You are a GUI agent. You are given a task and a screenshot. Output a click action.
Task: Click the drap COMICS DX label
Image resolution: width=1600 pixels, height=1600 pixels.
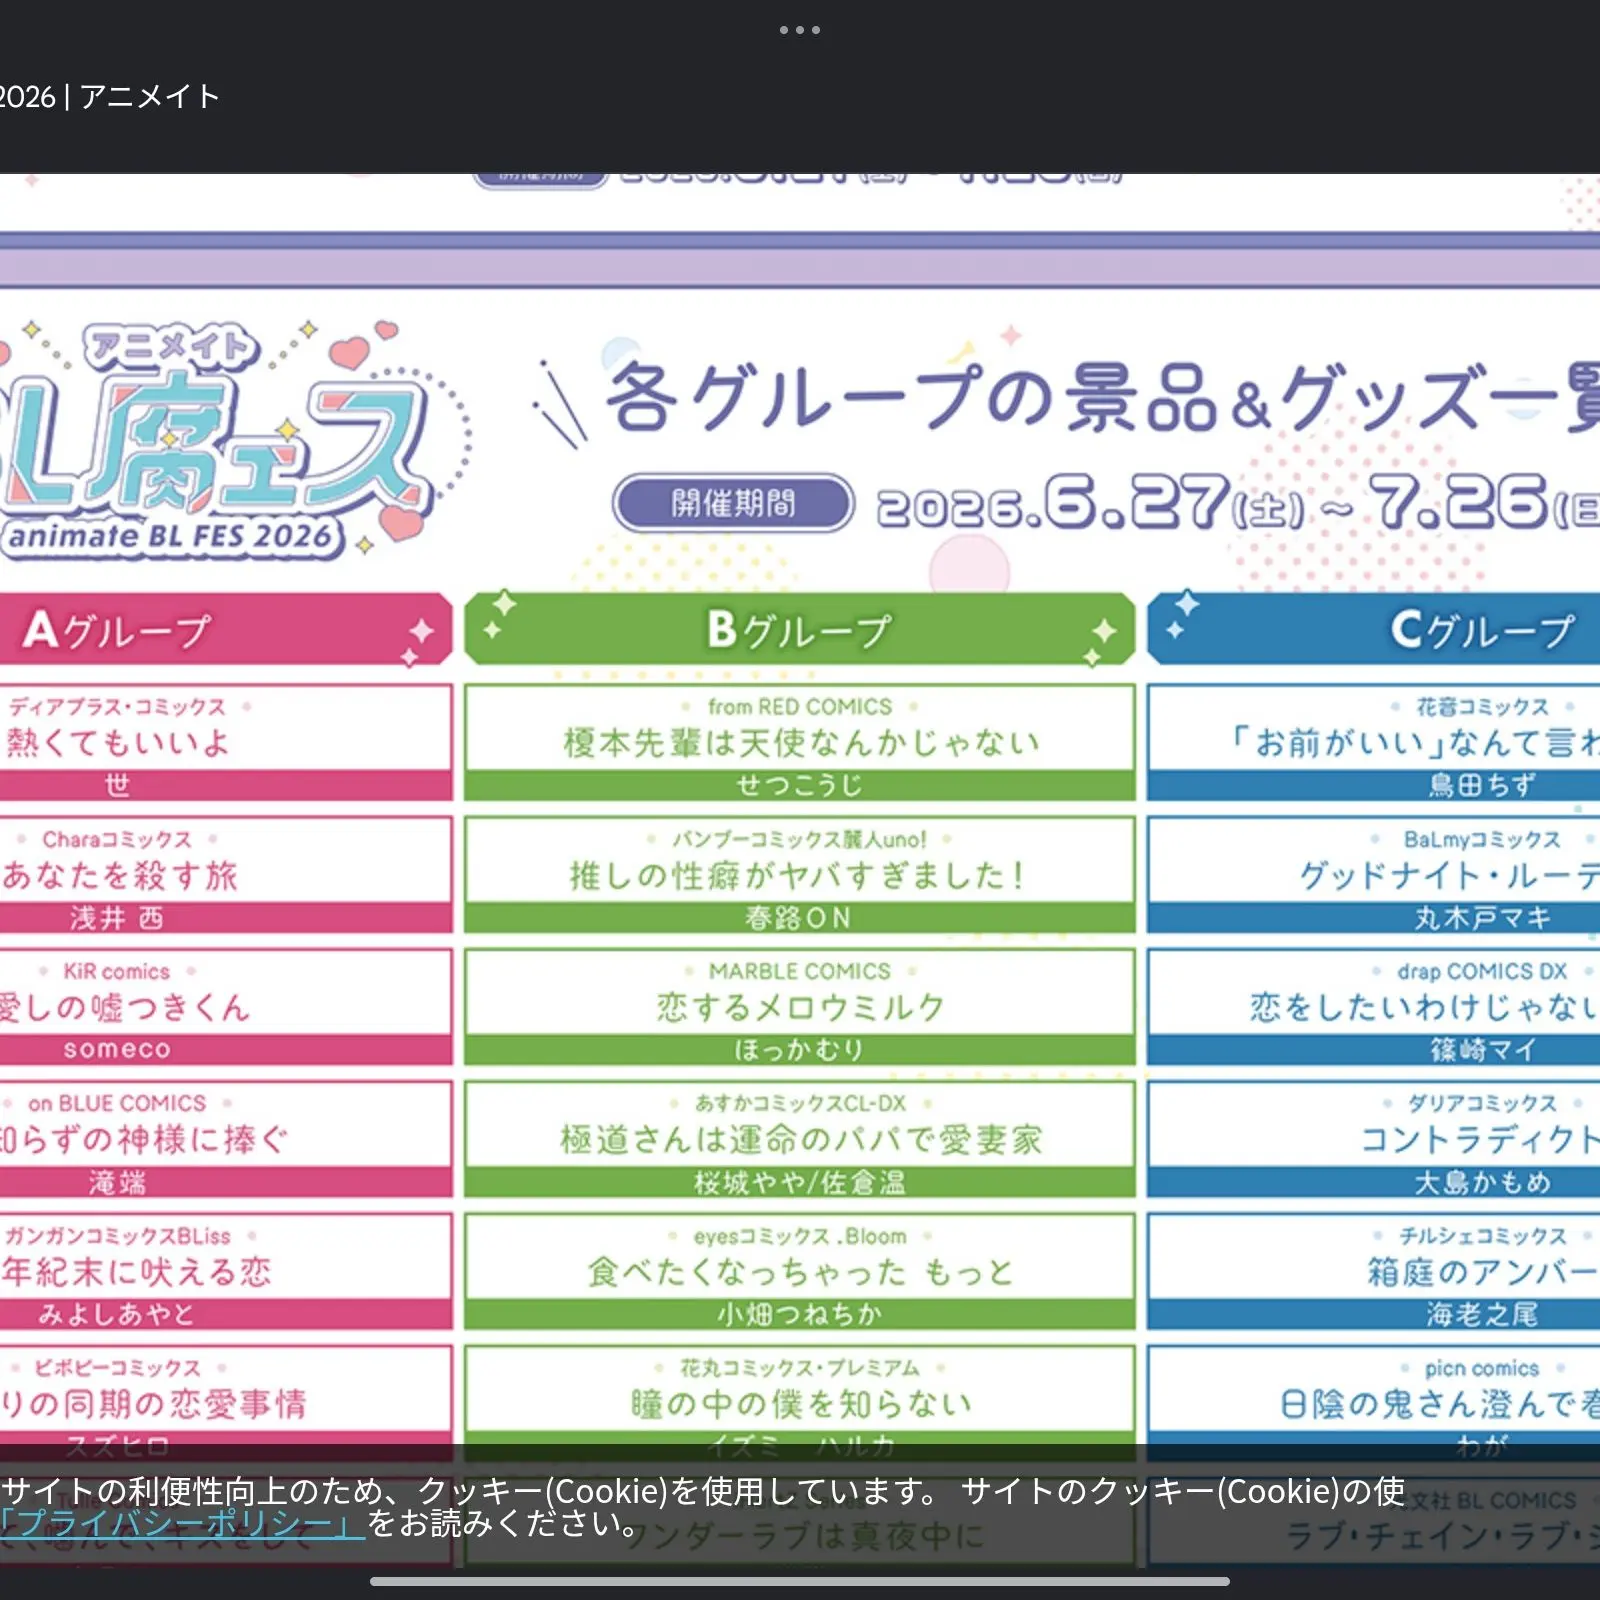[x=1482, y=971]
